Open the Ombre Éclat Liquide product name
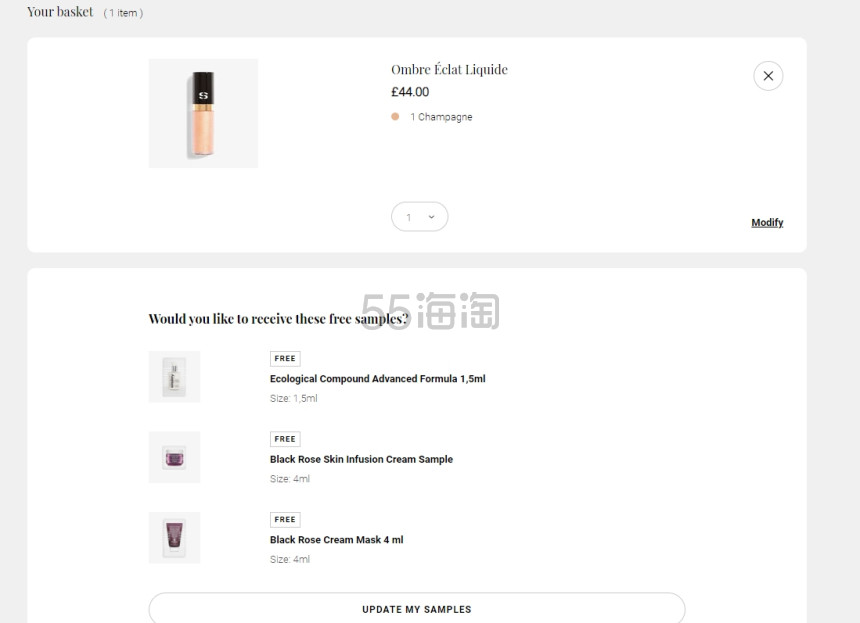Image resolution: width=860 pixels, height=623 pixels. point(449,69)
